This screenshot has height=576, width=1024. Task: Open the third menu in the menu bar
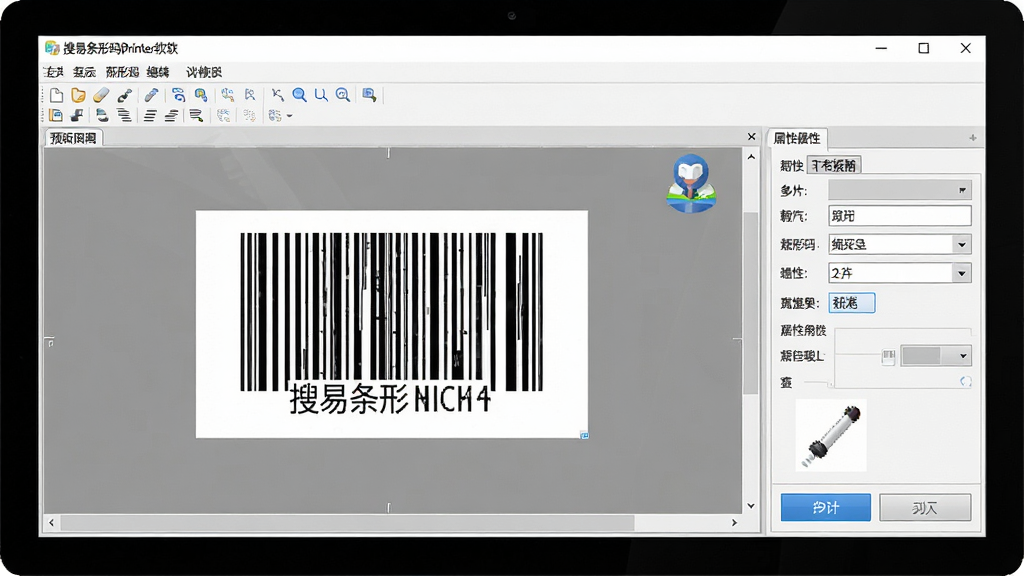click(x=122, y=72)
